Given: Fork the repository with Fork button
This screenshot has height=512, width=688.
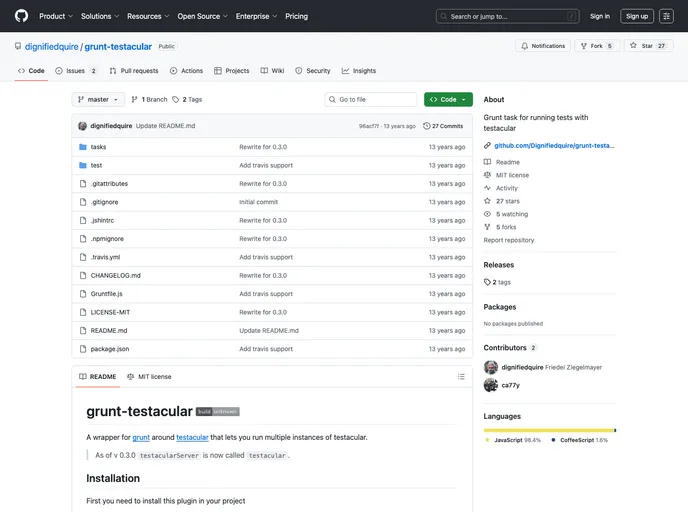Looking at the screenshot, I should pos(596,46).
